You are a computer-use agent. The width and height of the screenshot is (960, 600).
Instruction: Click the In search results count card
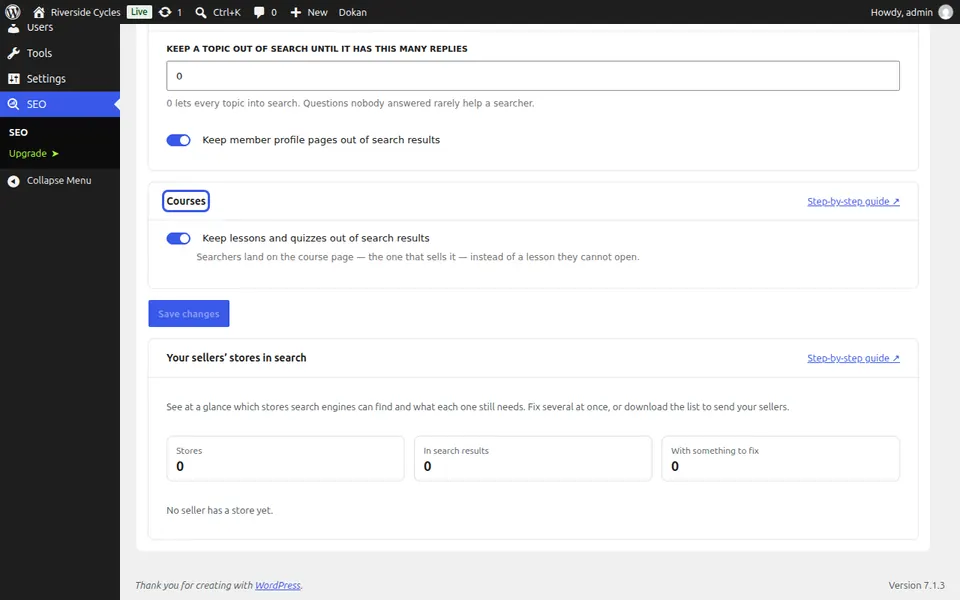(533, 459)
